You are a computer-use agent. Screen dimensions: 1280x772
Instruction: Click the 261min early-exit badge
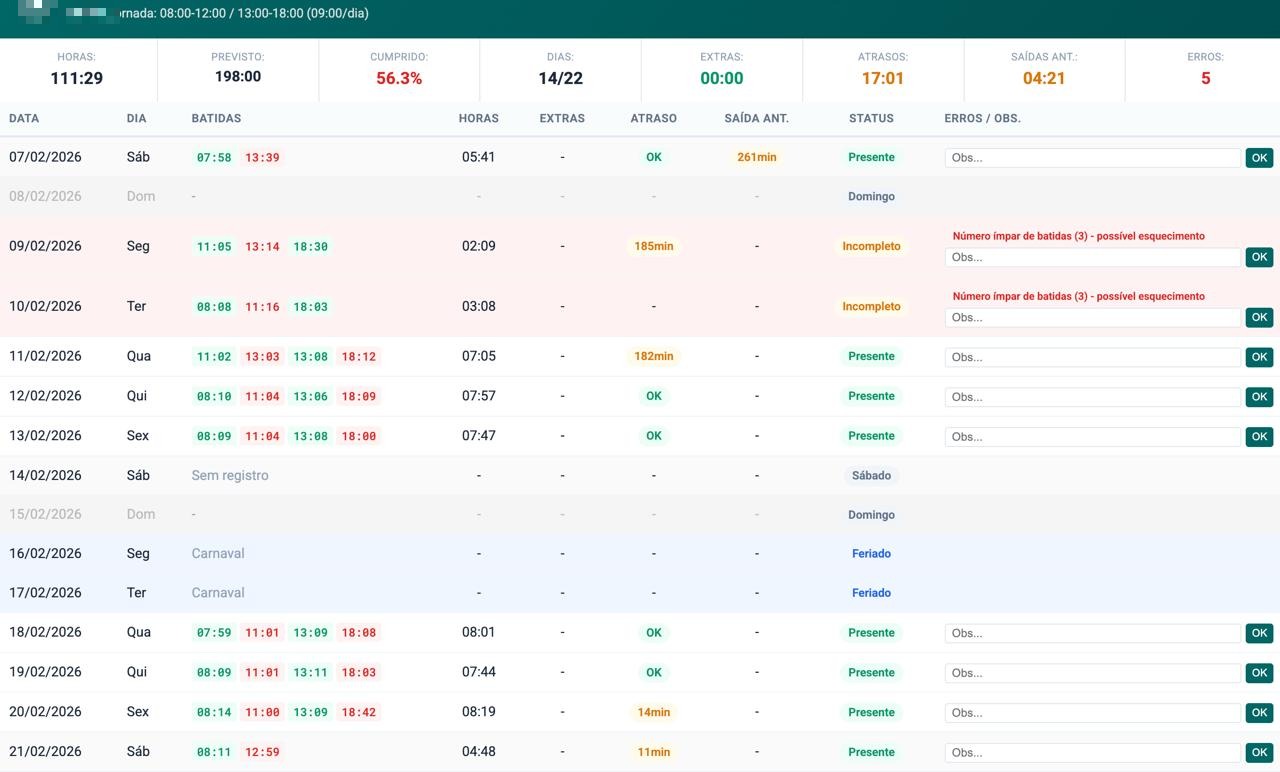[757, 157]
